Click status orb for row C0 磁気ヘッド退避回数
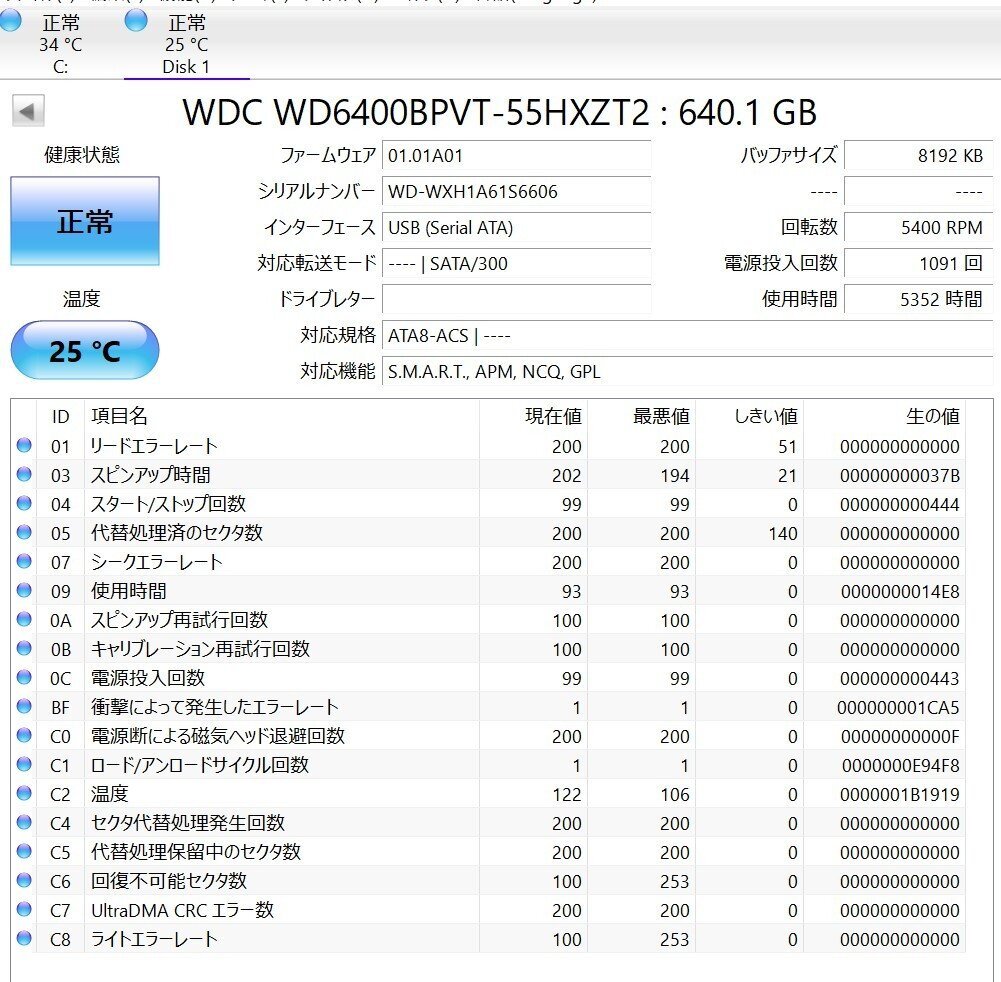This screenshot has width=1001, height=982. point(24,735)
